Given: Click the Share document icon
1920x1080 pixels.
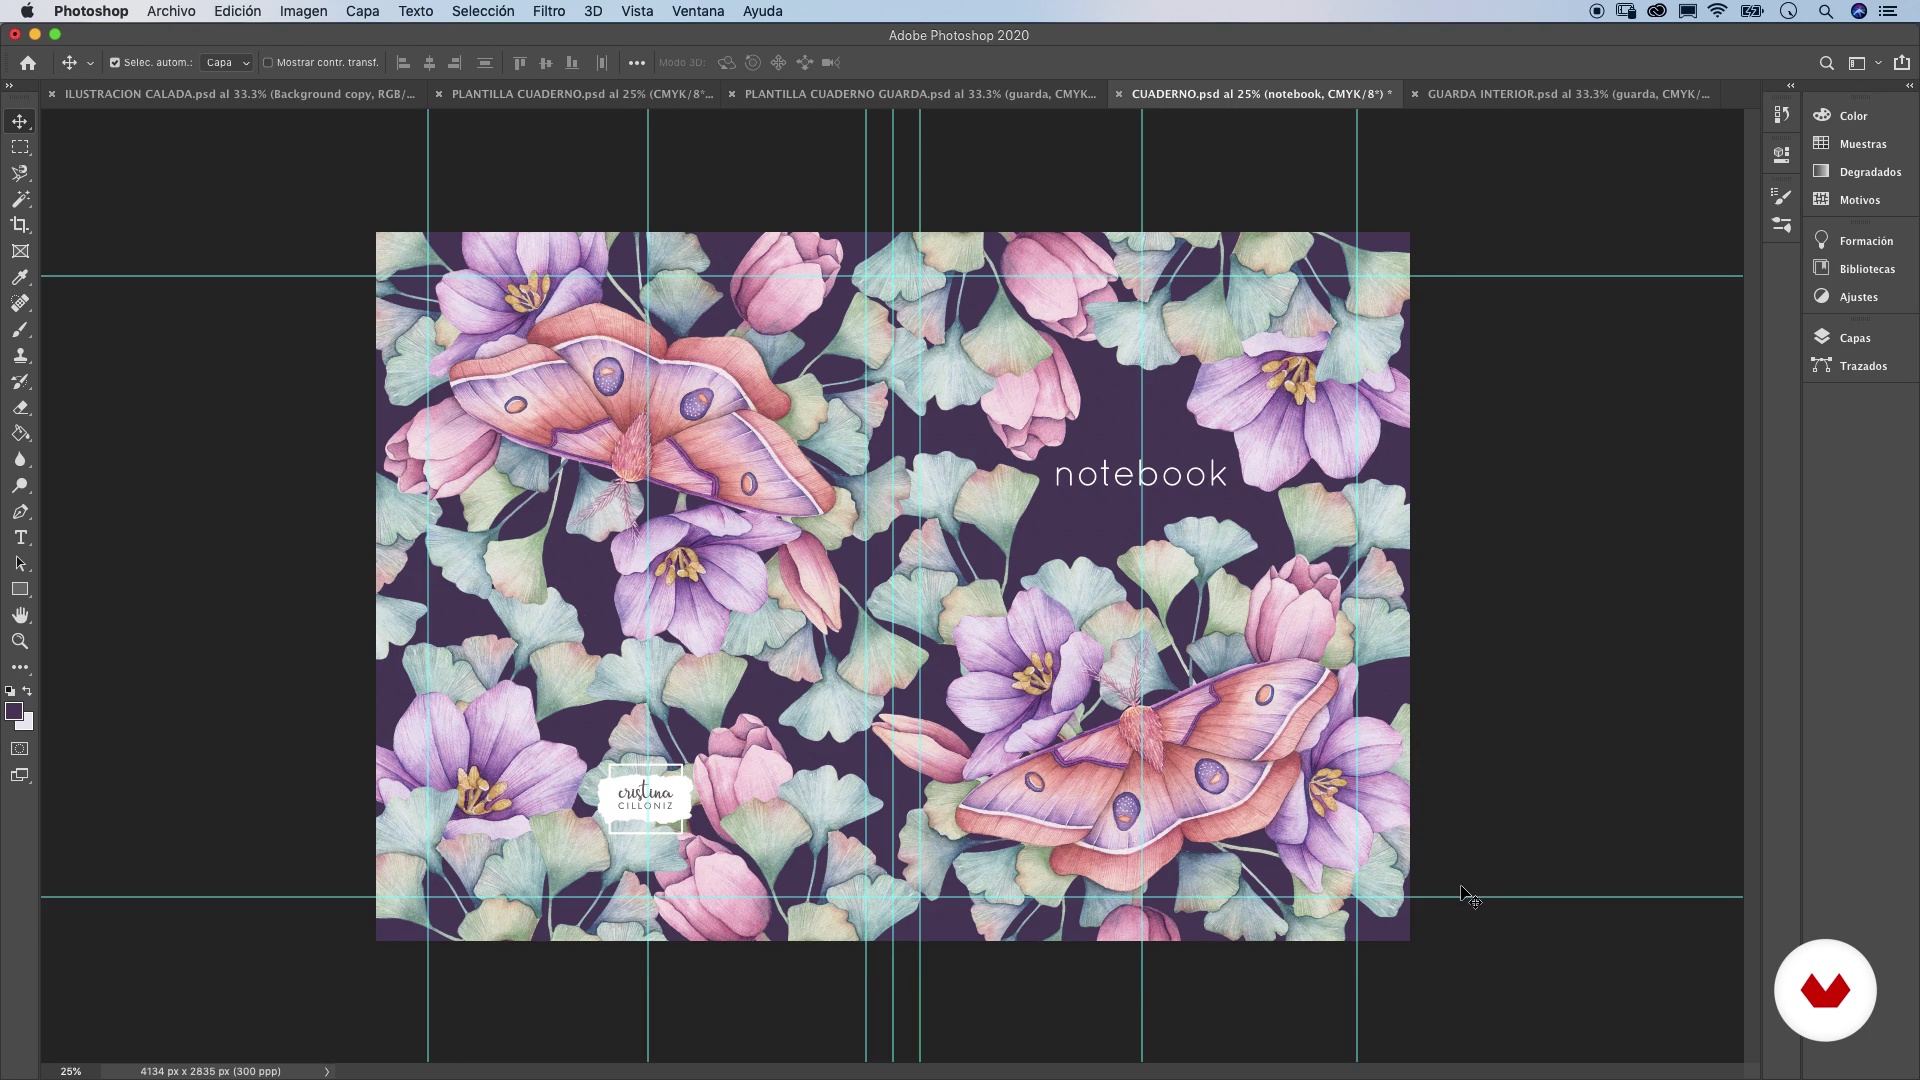Looking at the screenshot, I should point(1901,62).
